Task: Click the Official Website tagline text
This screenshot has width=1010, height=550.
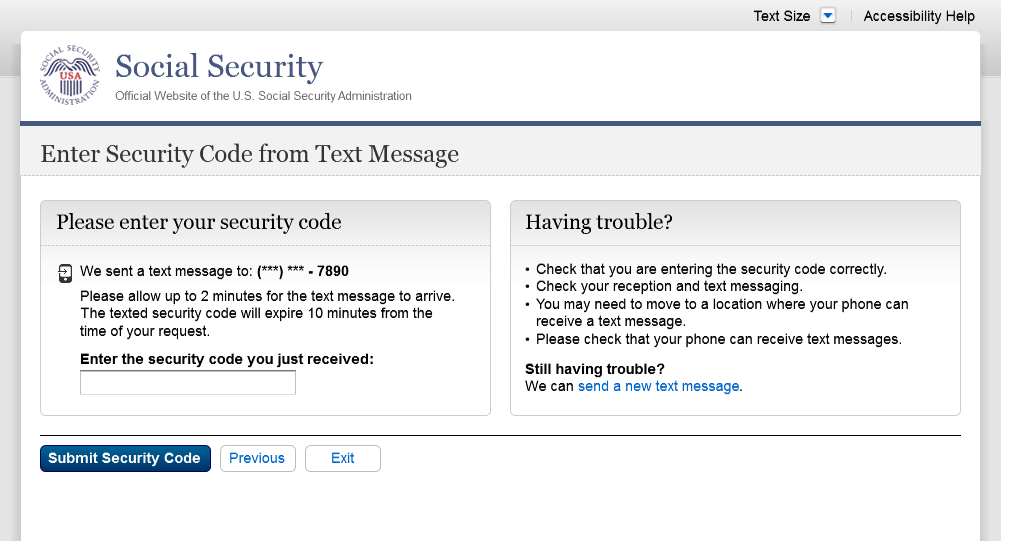Action: click(263, 96)
